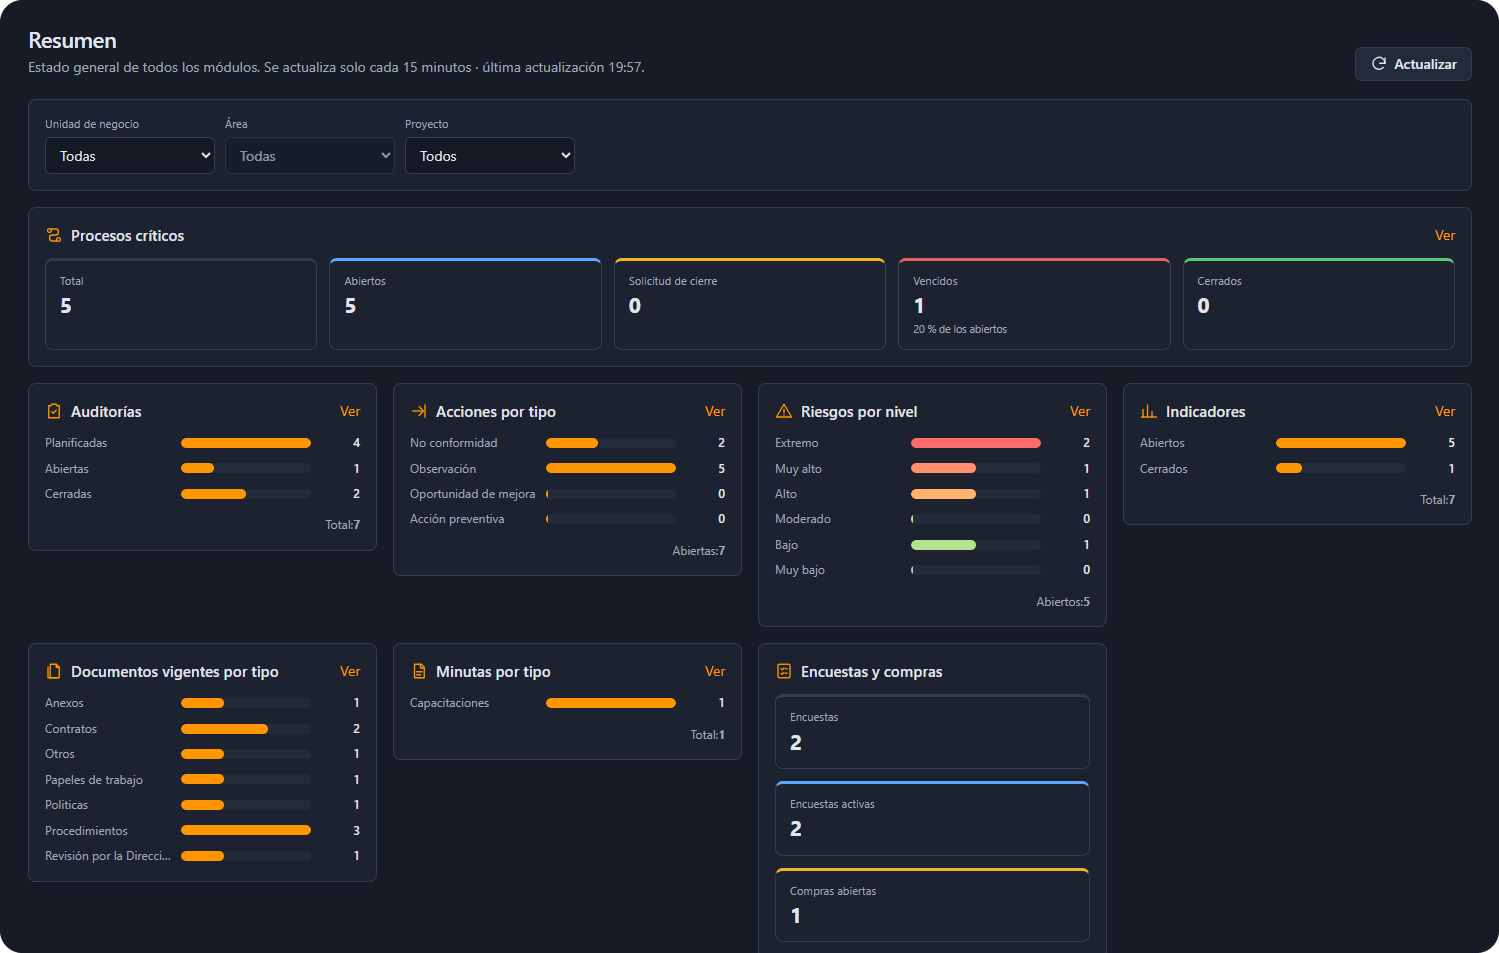This screenshot has height=953, width=1499.
Task: Open Ver link in Acciones por tipo
Action: click(715, 411)
